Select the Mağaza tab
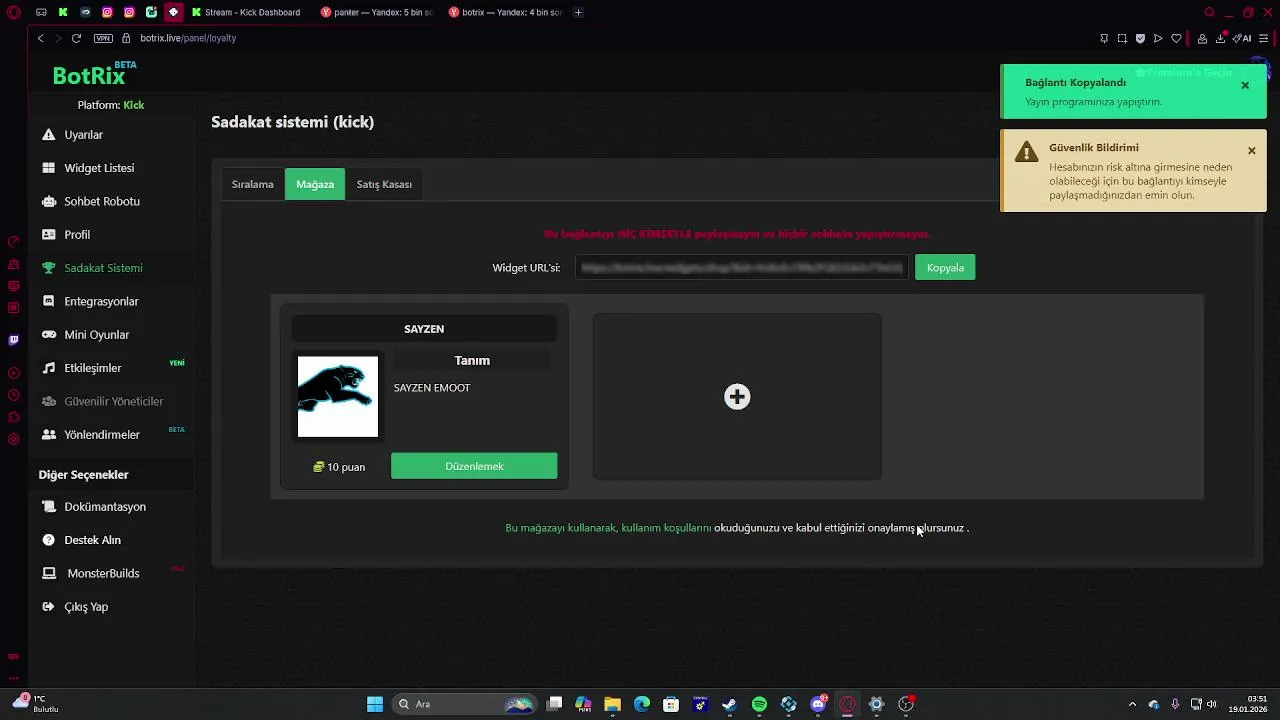This screenshot has width=1280, height=720. [x=315, y=184]
